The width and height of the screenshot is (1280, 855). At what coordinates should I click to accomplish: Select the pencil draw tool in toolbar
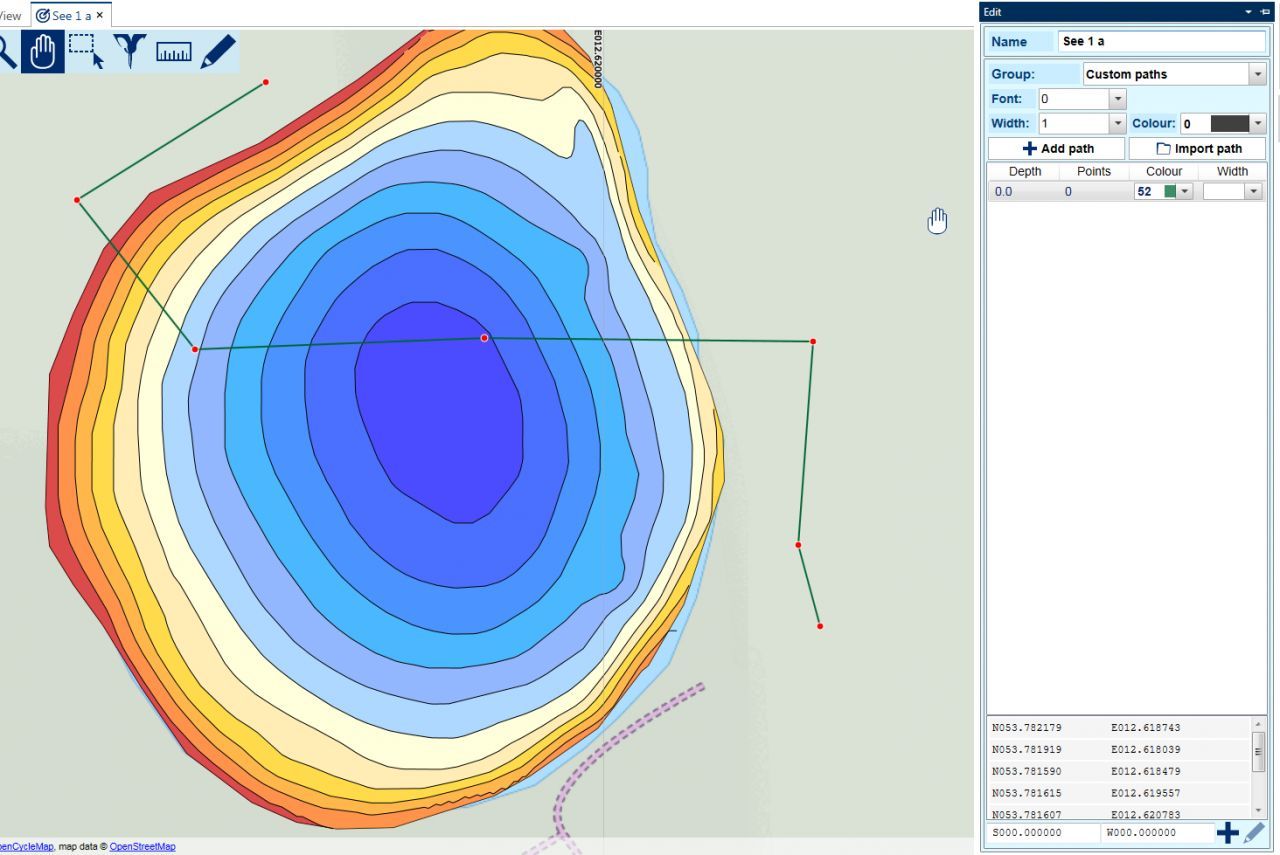click(x=217, y=52)
